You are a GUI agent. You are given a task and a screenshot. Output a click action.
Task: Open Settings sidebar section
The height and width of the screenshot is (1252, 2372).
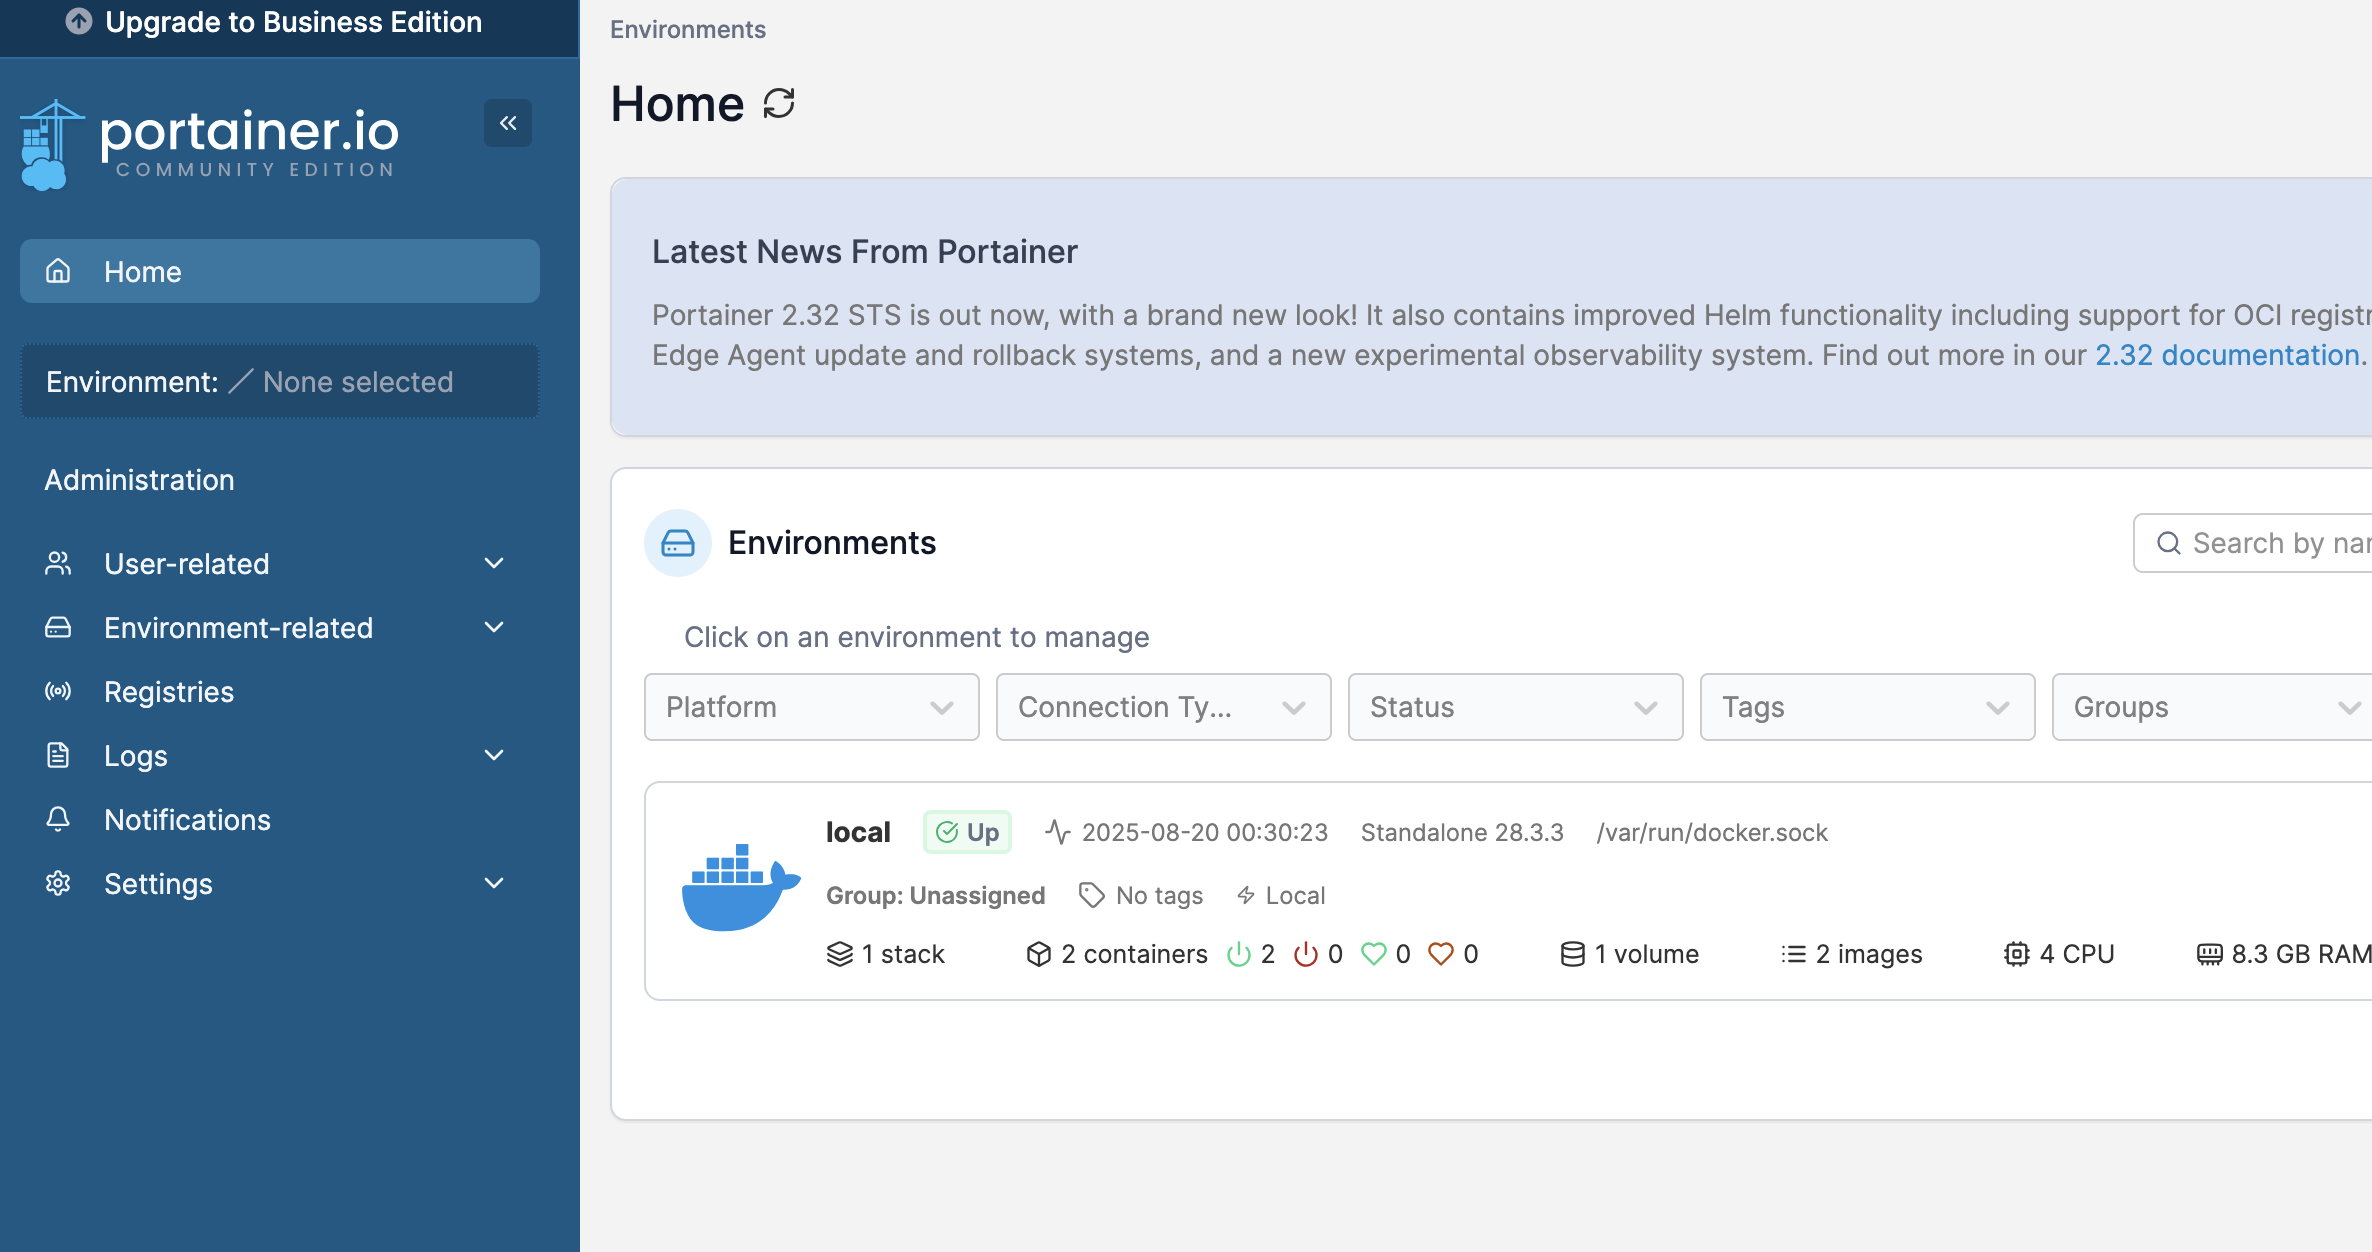(280, 883)
